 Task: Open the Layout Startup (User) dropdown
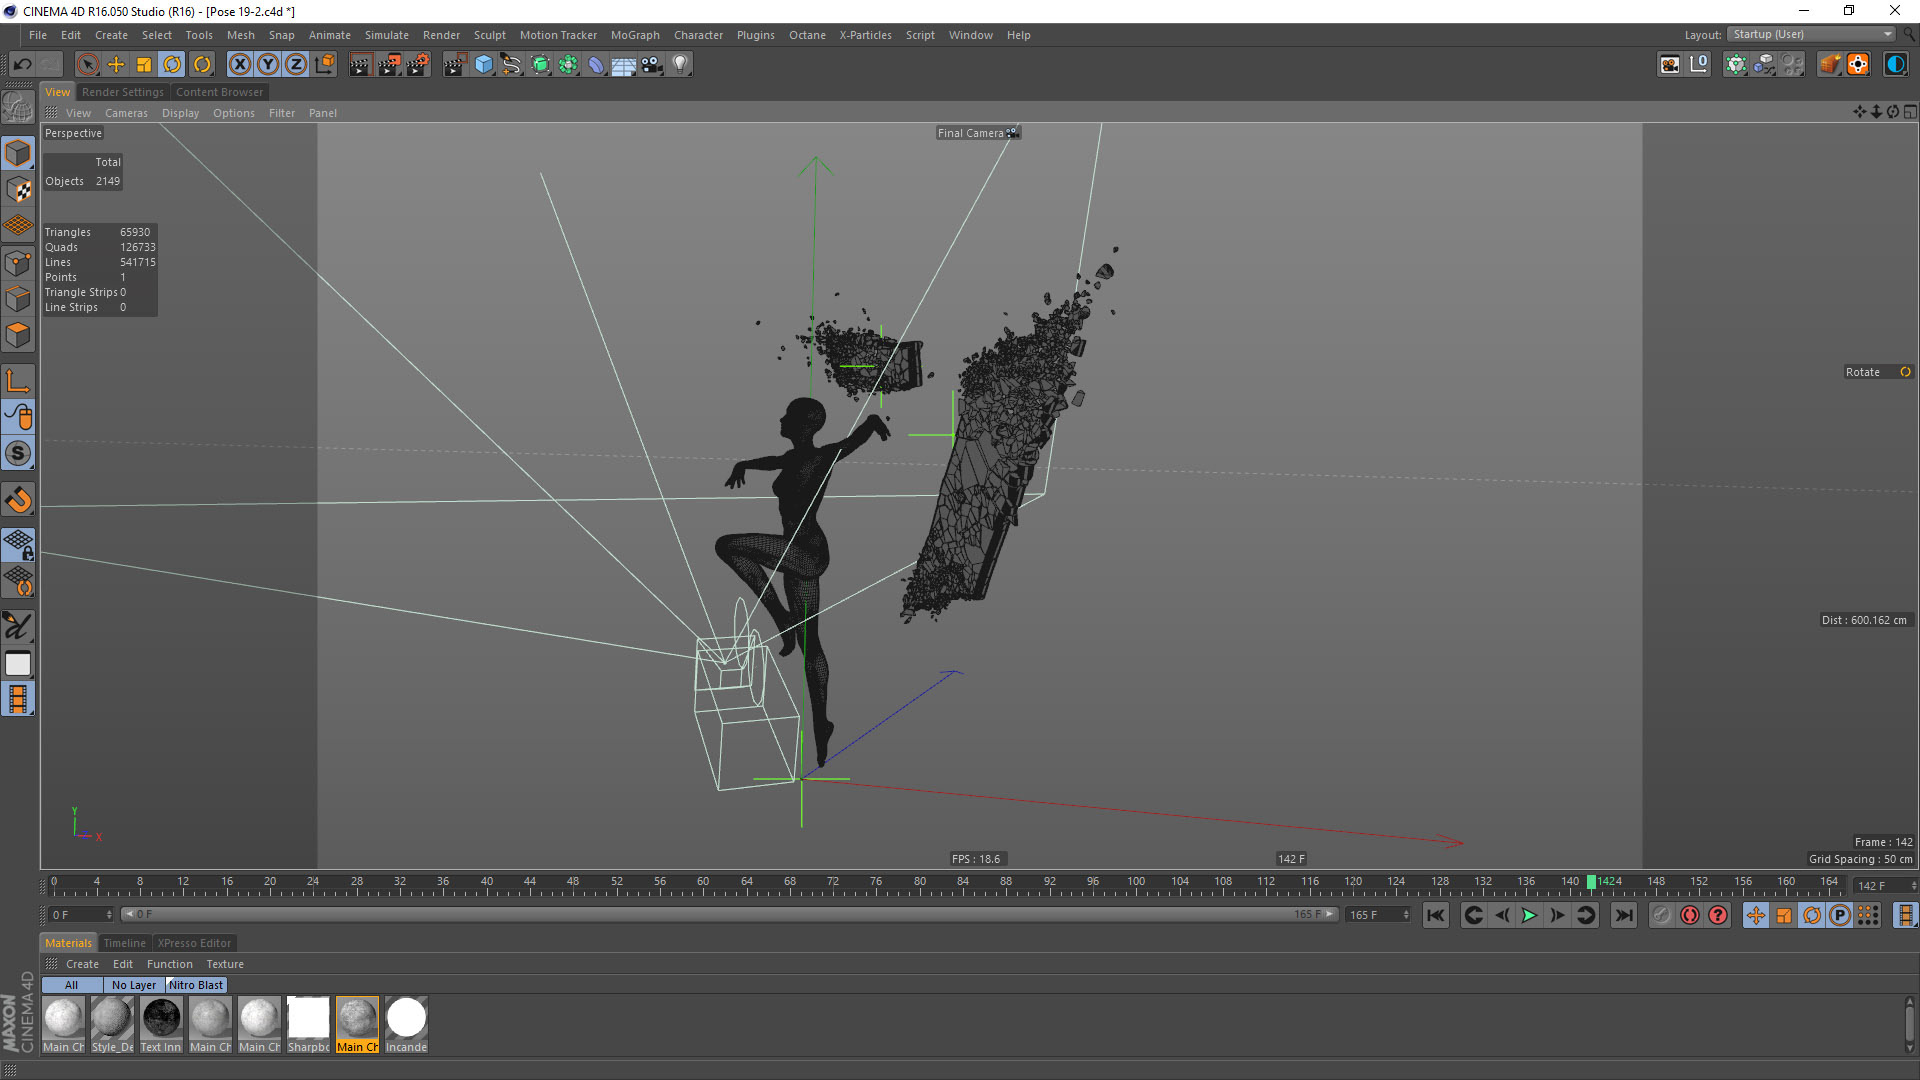click(x=1812, y=34)
